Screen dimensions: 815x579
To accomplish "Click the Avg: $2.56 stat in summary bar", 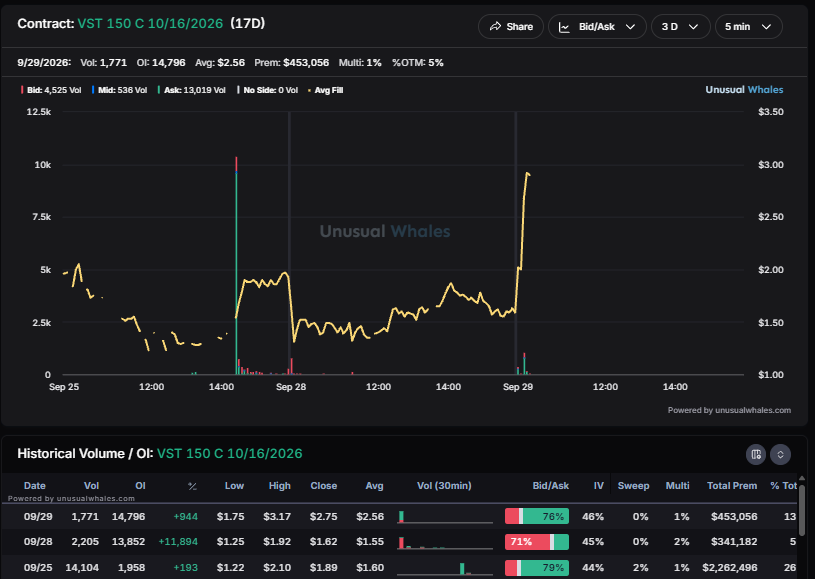I will pos(220,62).
